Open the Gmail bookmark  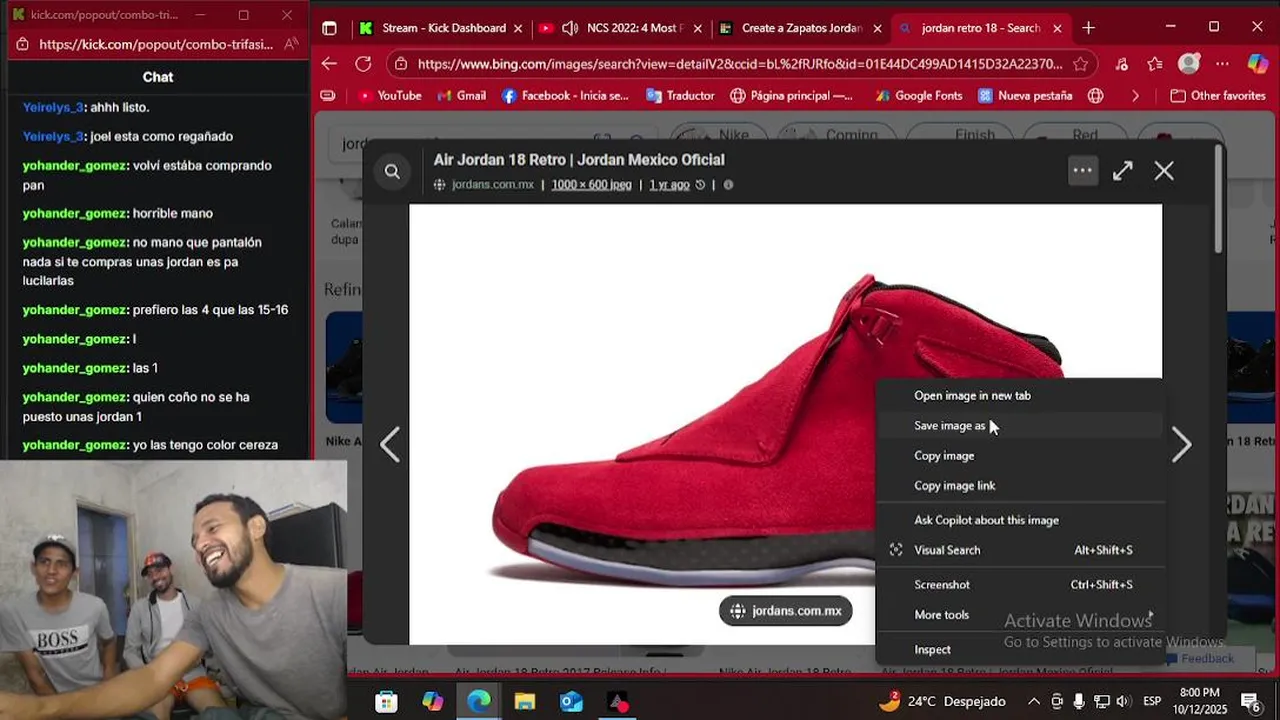coord(461,96)
